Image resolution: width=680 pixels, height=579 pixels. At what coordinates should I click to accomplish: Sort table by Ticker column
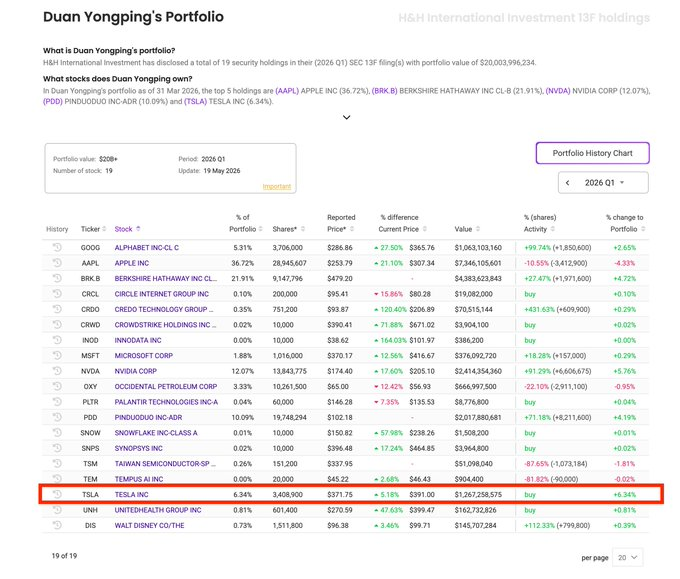tap(93, 229)
